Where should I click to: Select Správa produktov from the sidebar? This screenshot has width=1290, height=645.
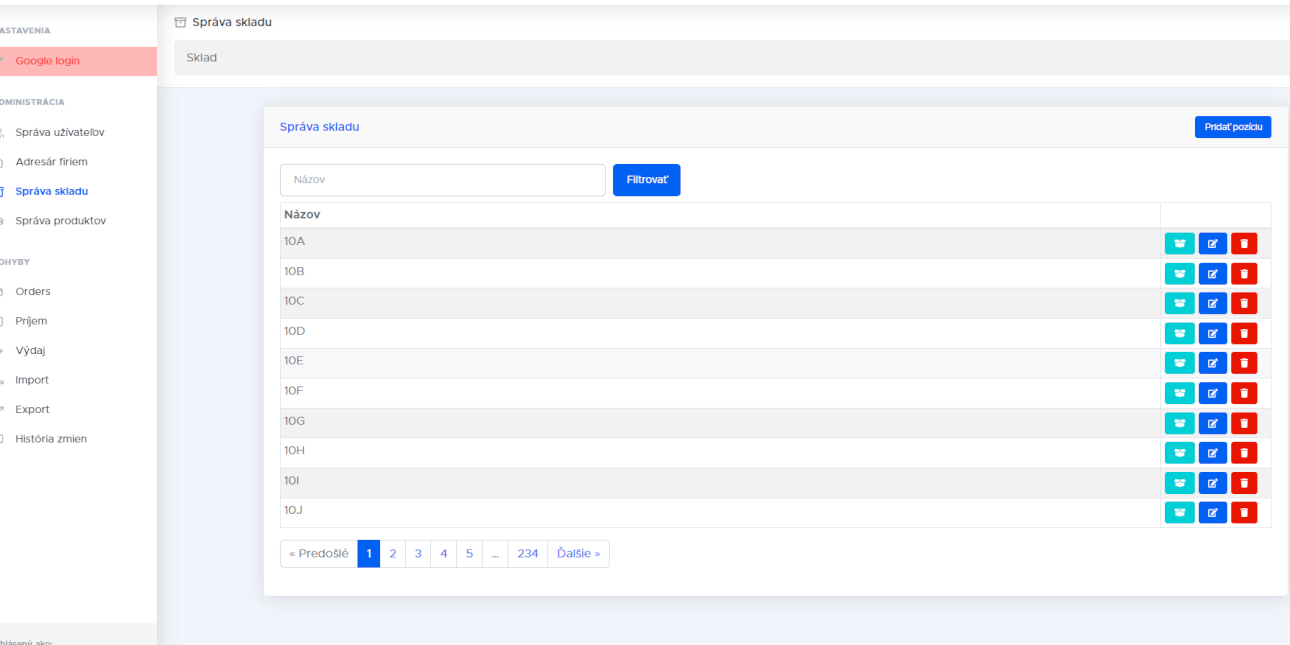click(60, 220)
